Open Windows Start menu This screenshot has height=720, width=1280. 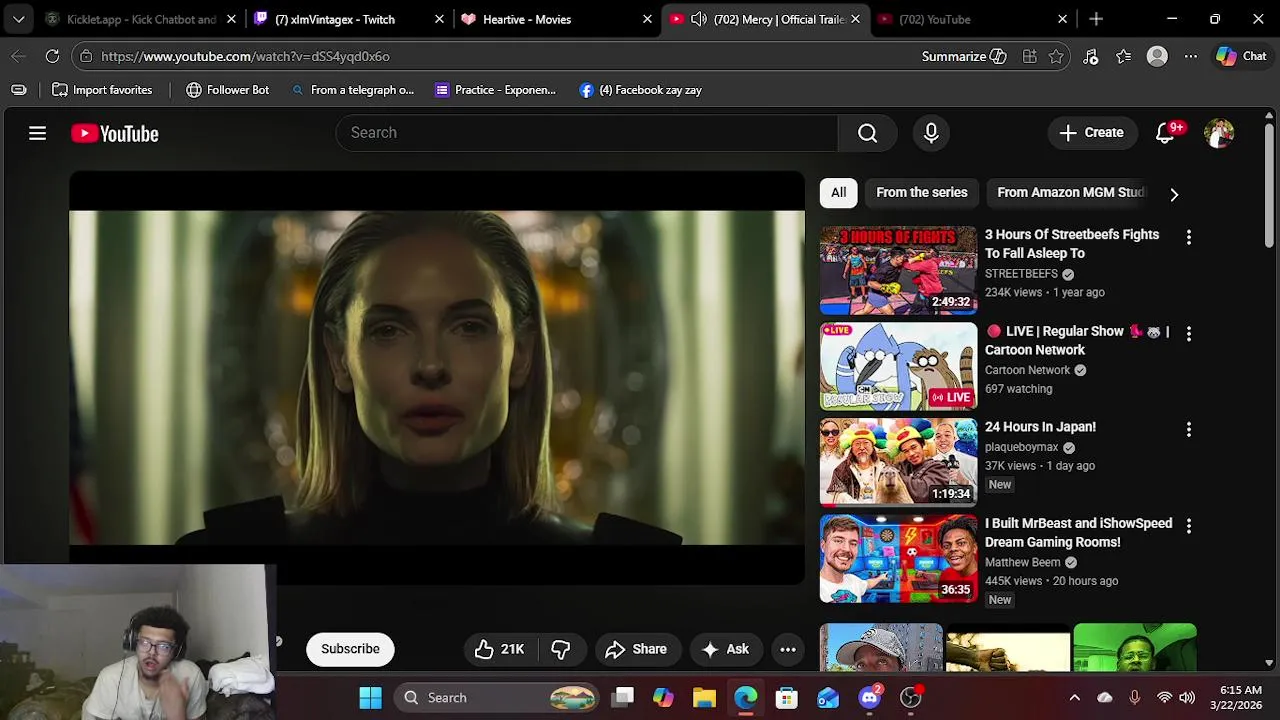(370, 698)
